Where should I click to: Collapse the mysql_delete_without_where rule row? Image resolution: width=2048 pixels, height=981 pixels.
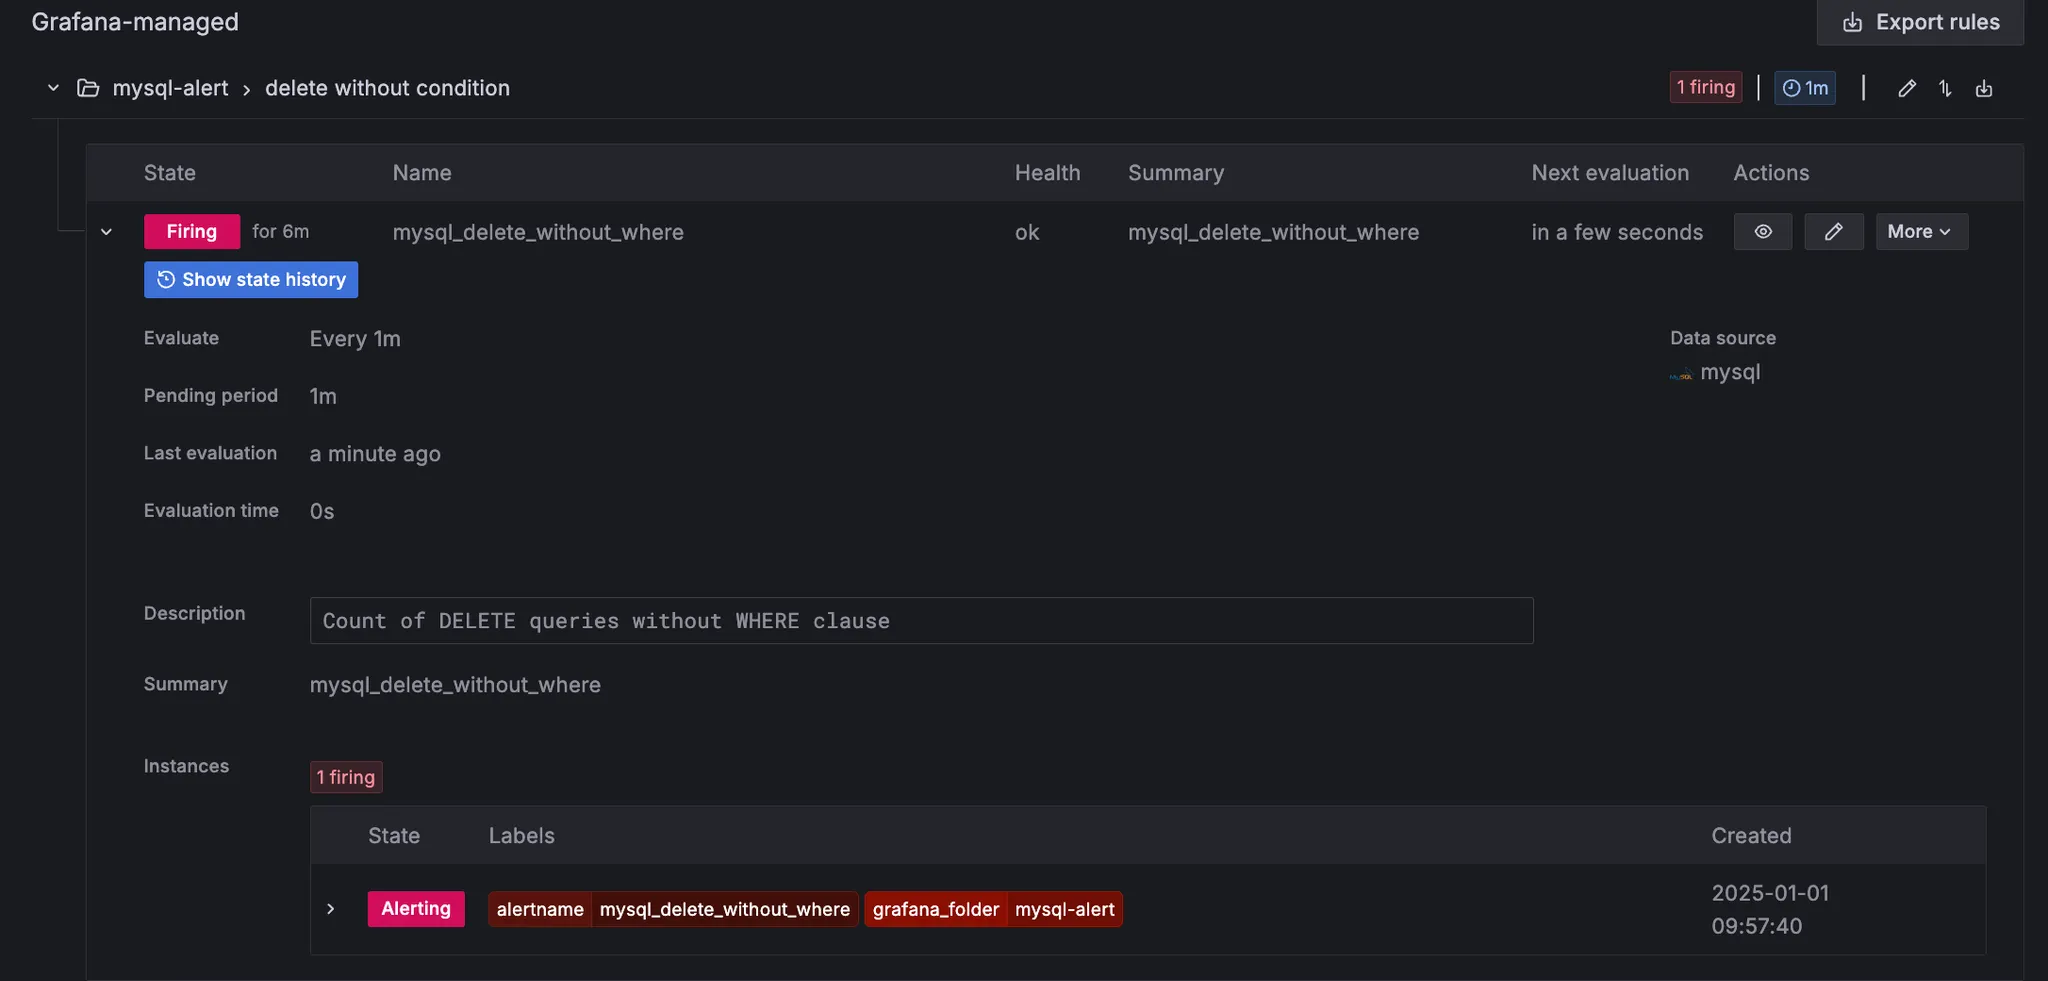point(106,232)
